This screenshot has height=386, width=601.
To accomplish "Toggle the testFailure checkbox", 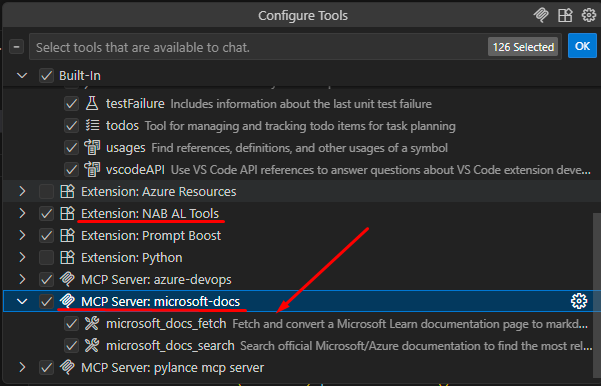I will pos(71,103).
